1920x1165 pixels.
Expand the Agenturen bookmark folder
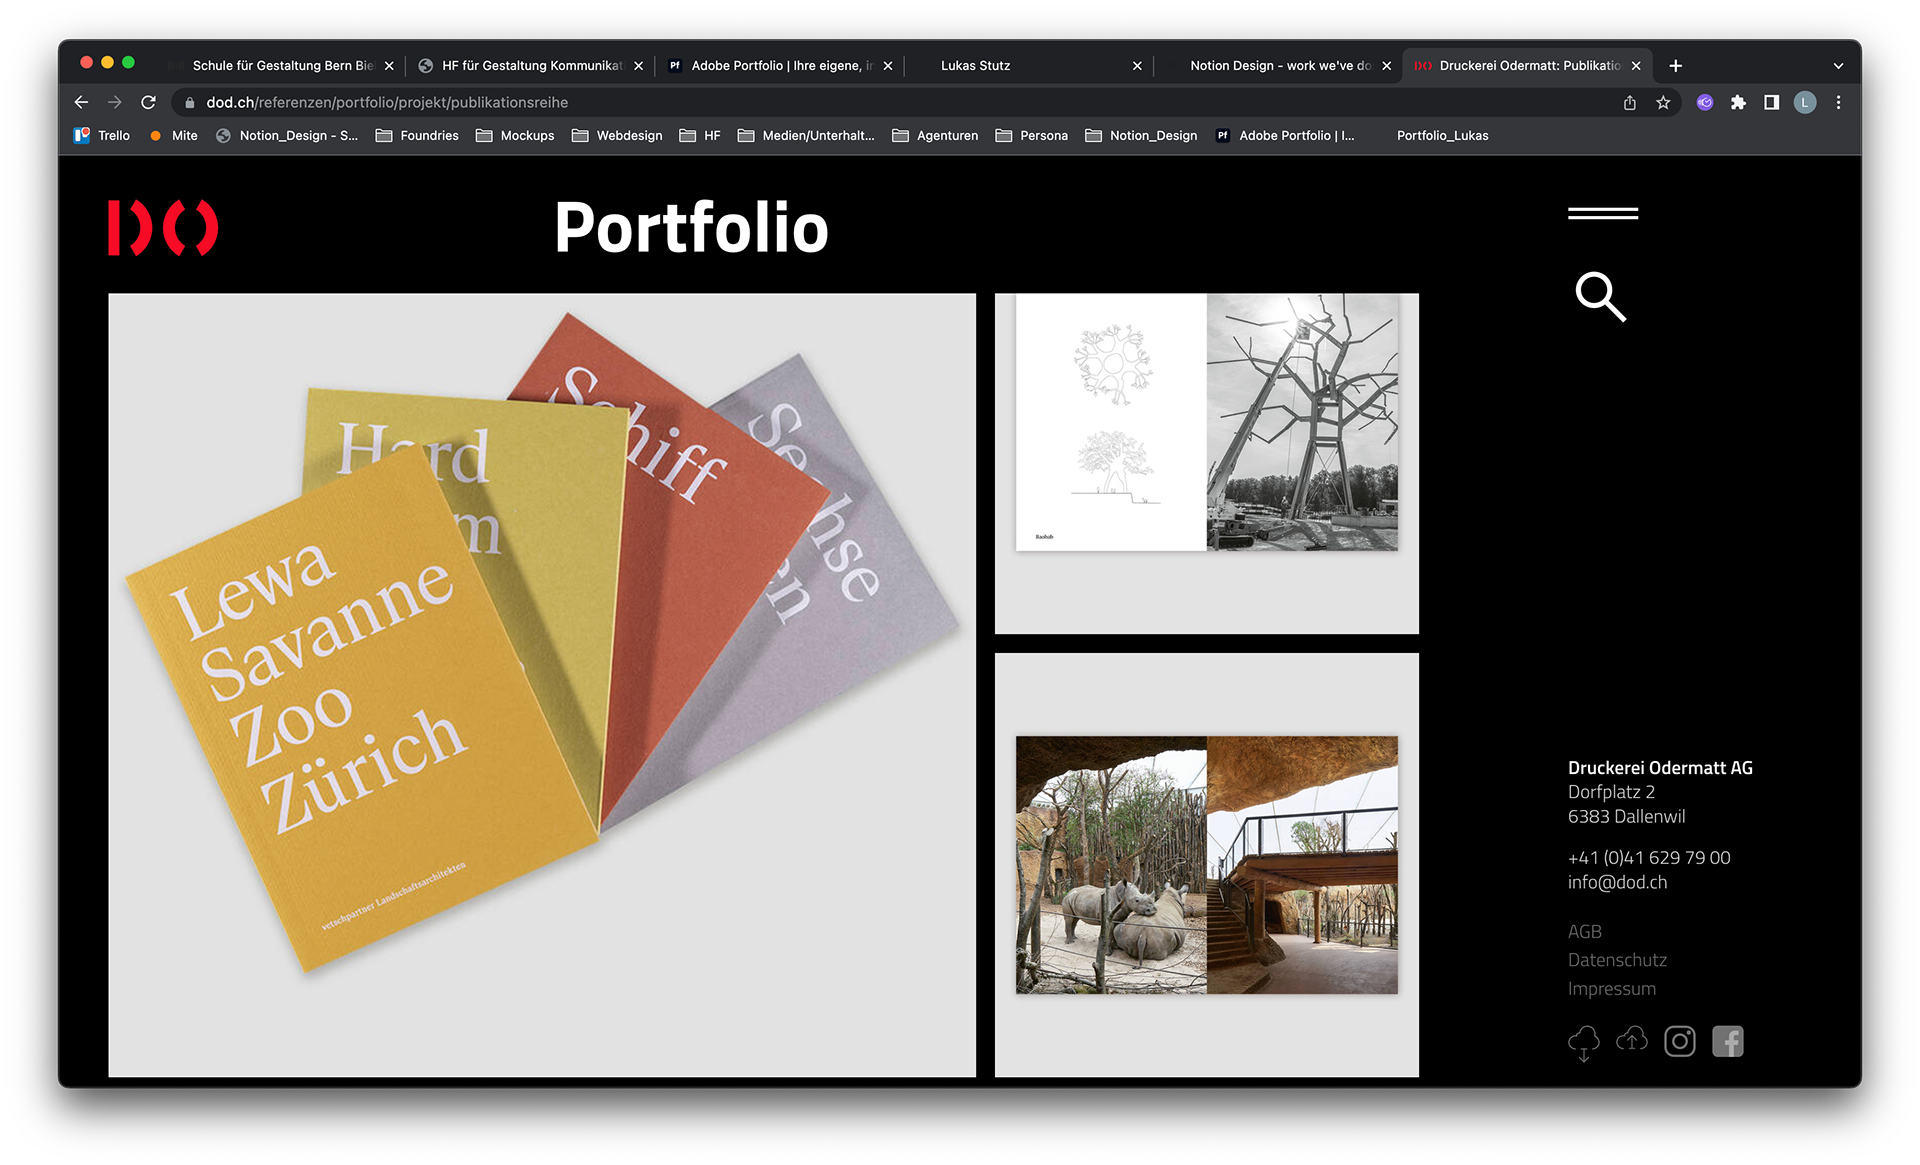point(935,136)
